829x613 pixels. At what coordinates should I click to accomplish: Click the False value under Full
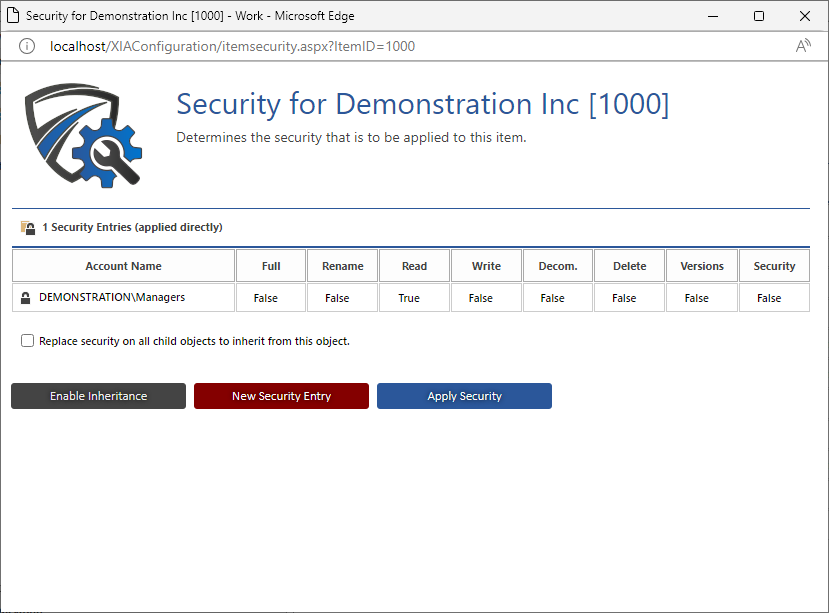(265, 298)
